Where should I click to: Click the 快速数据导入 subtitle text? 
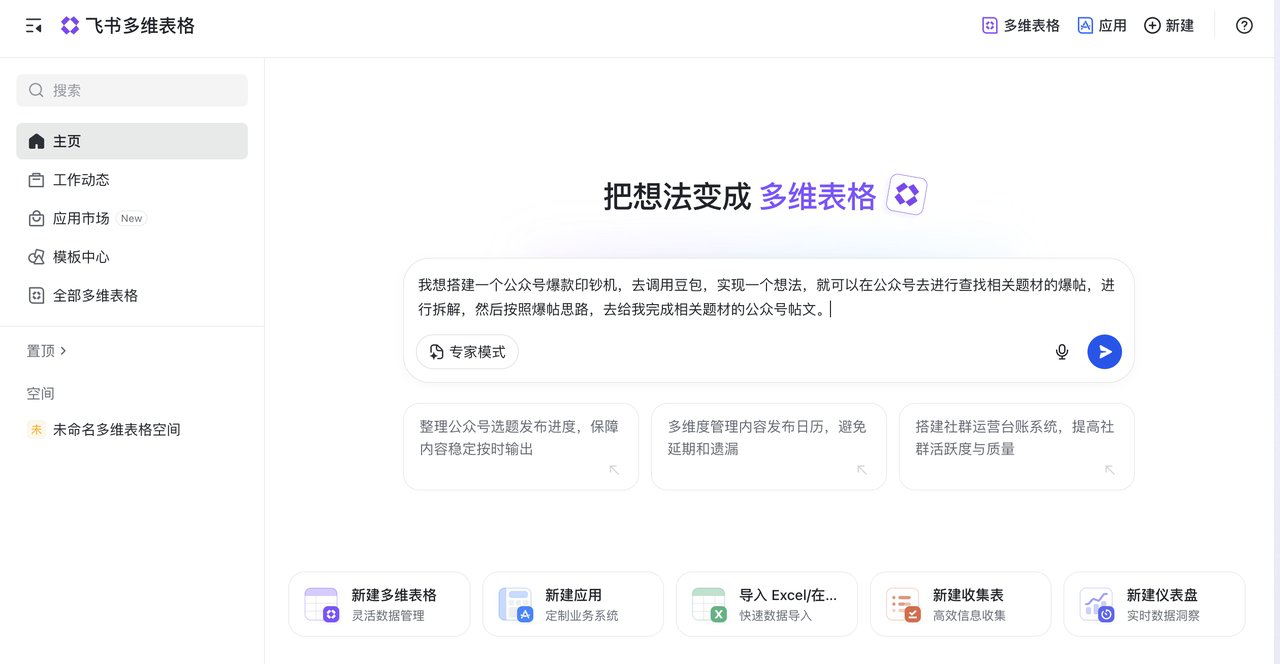pyautogui.click(x=776, y=616)
